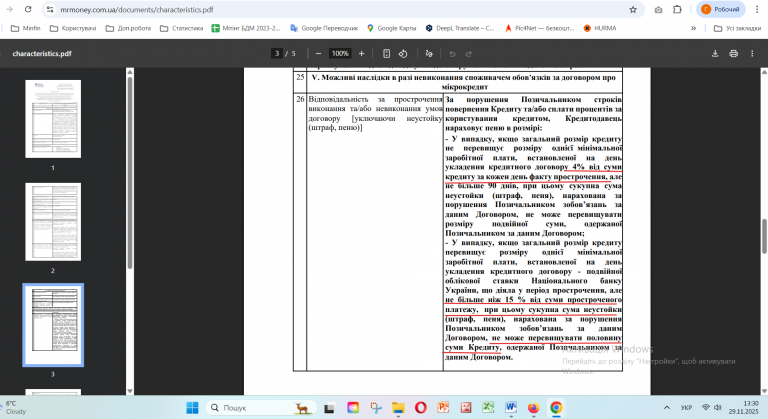The image size is (768, 419).
Task: Click the Відповідальність за прострочення cell text
Action: pyautogui.click(x=375, y=113)
